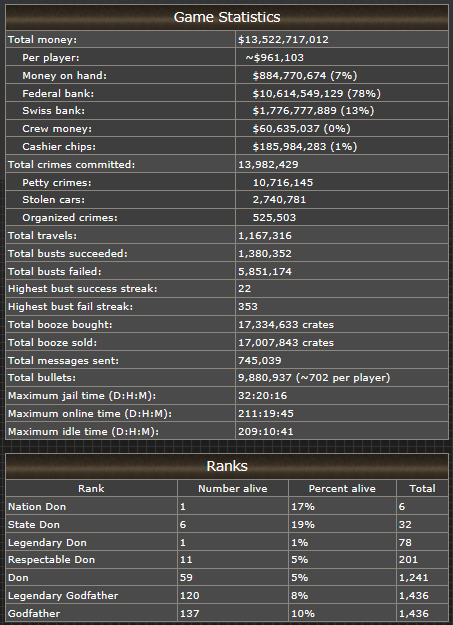Click the Stolen cars count
Screen dimensions: 453x625
(x=279, y=199)
